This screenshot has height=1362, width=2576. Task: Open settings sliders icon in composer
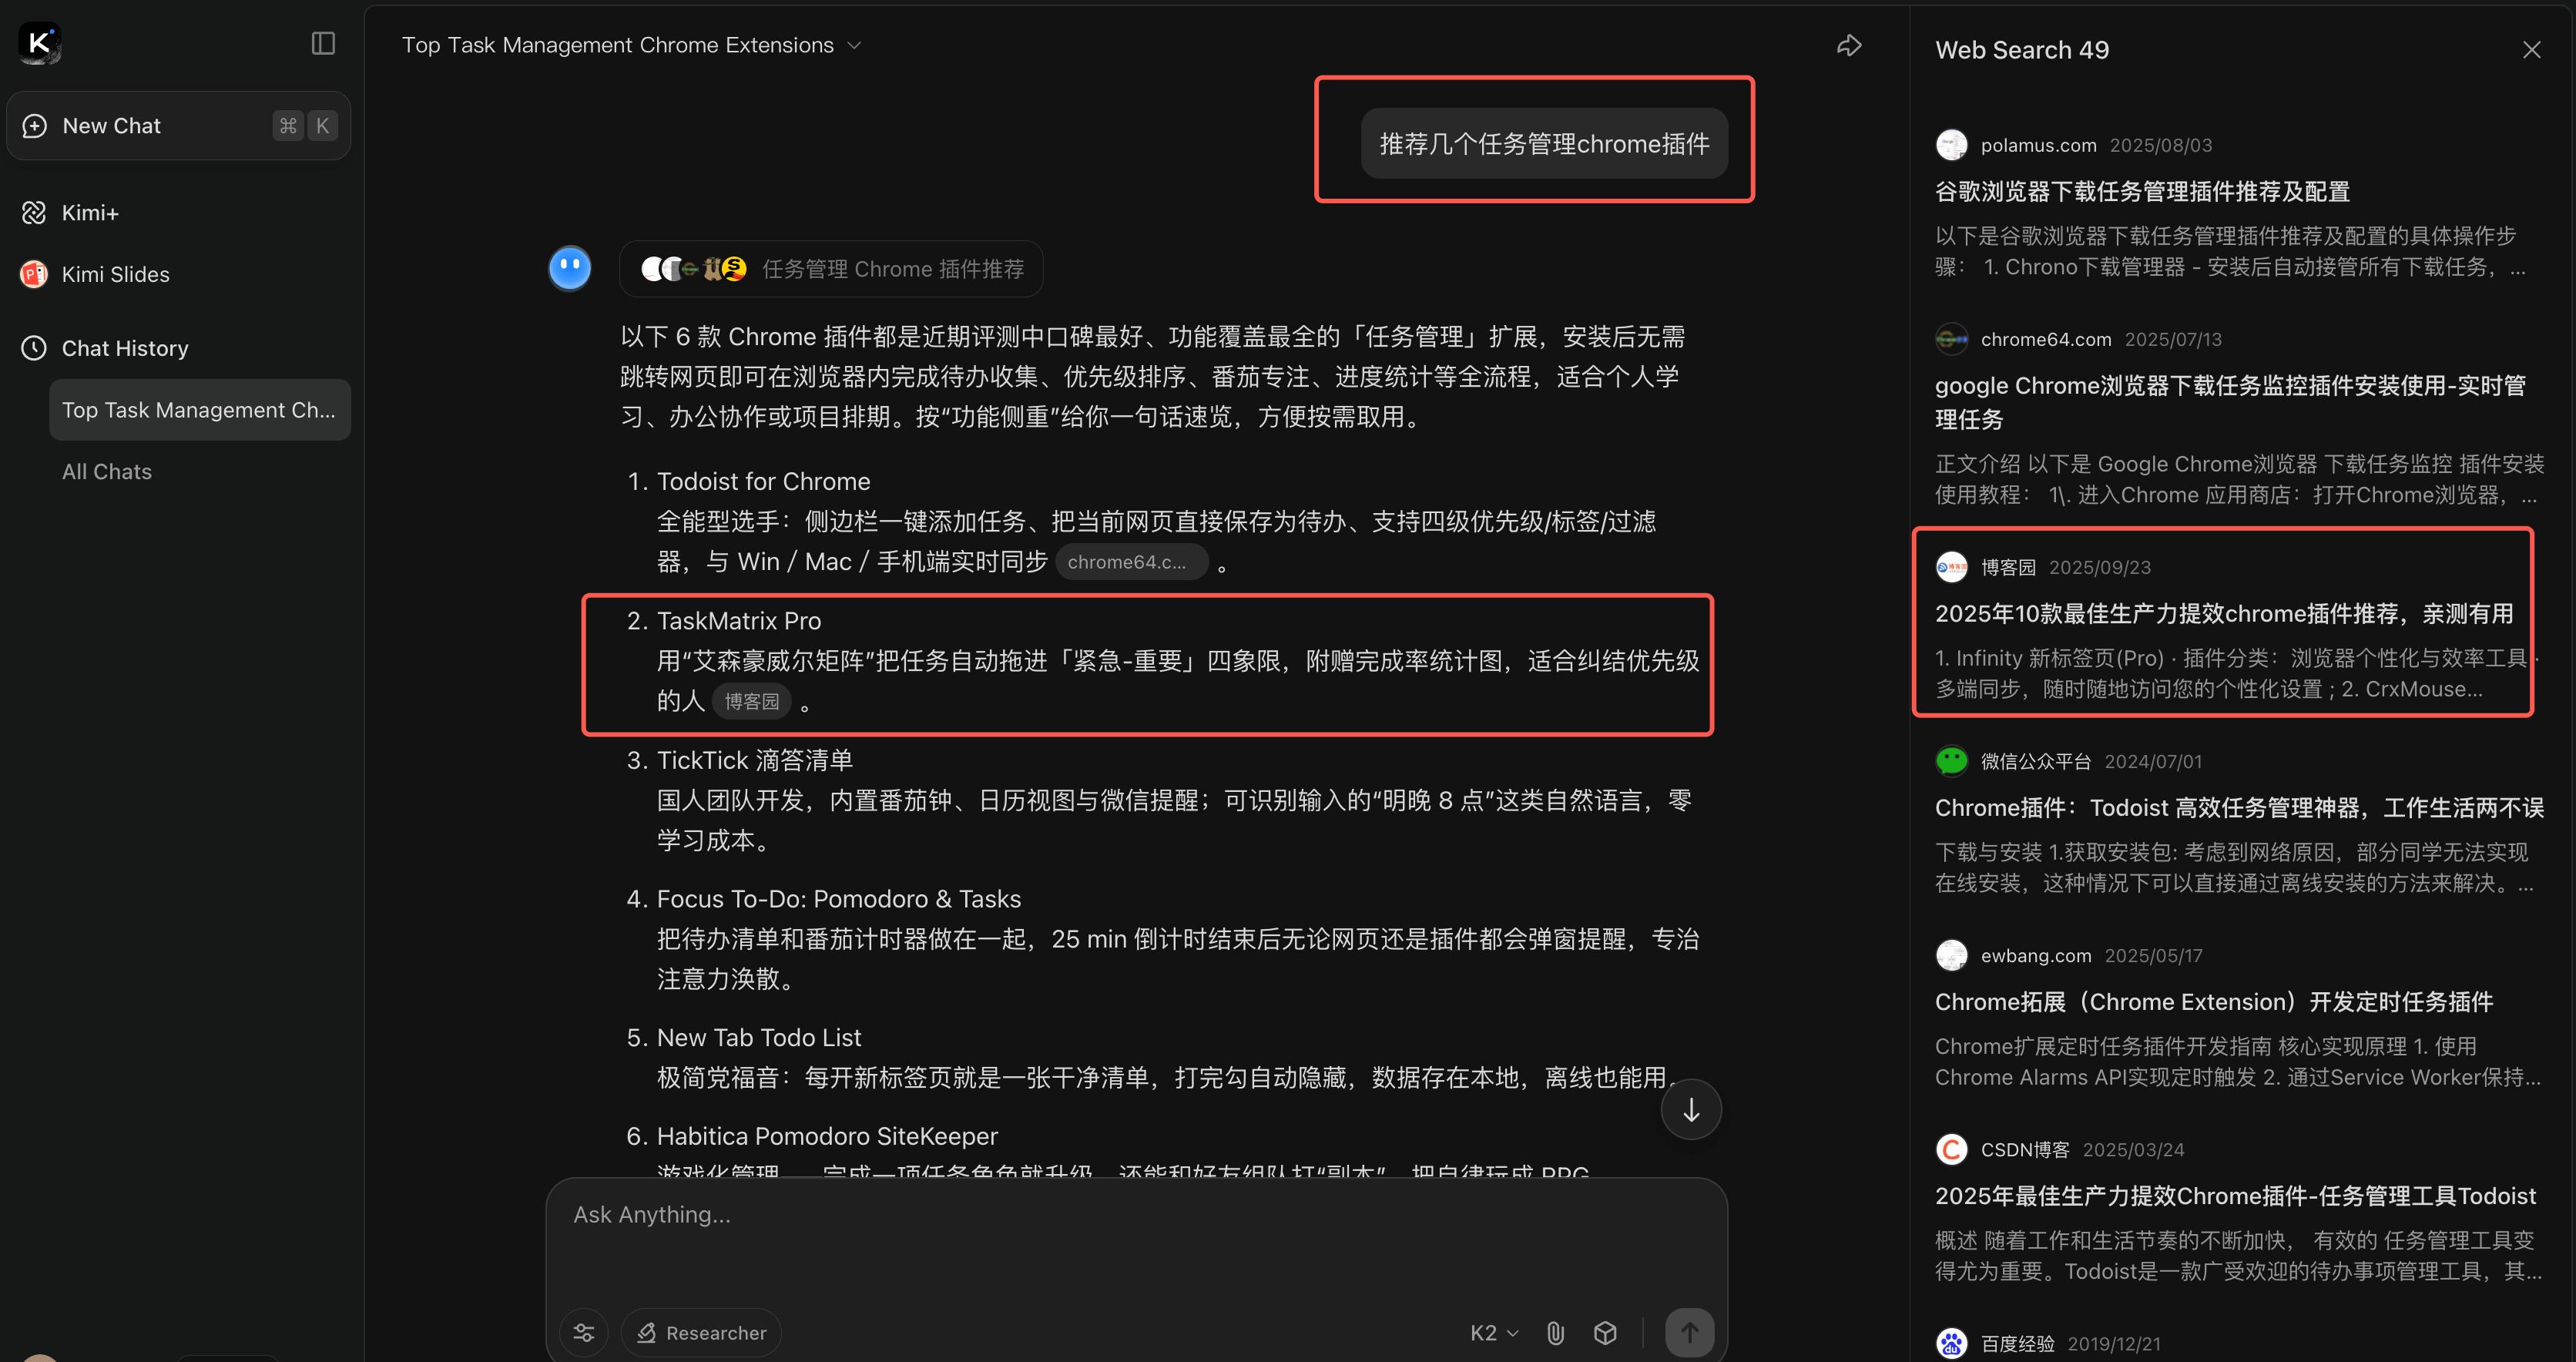pos(584,1333)
